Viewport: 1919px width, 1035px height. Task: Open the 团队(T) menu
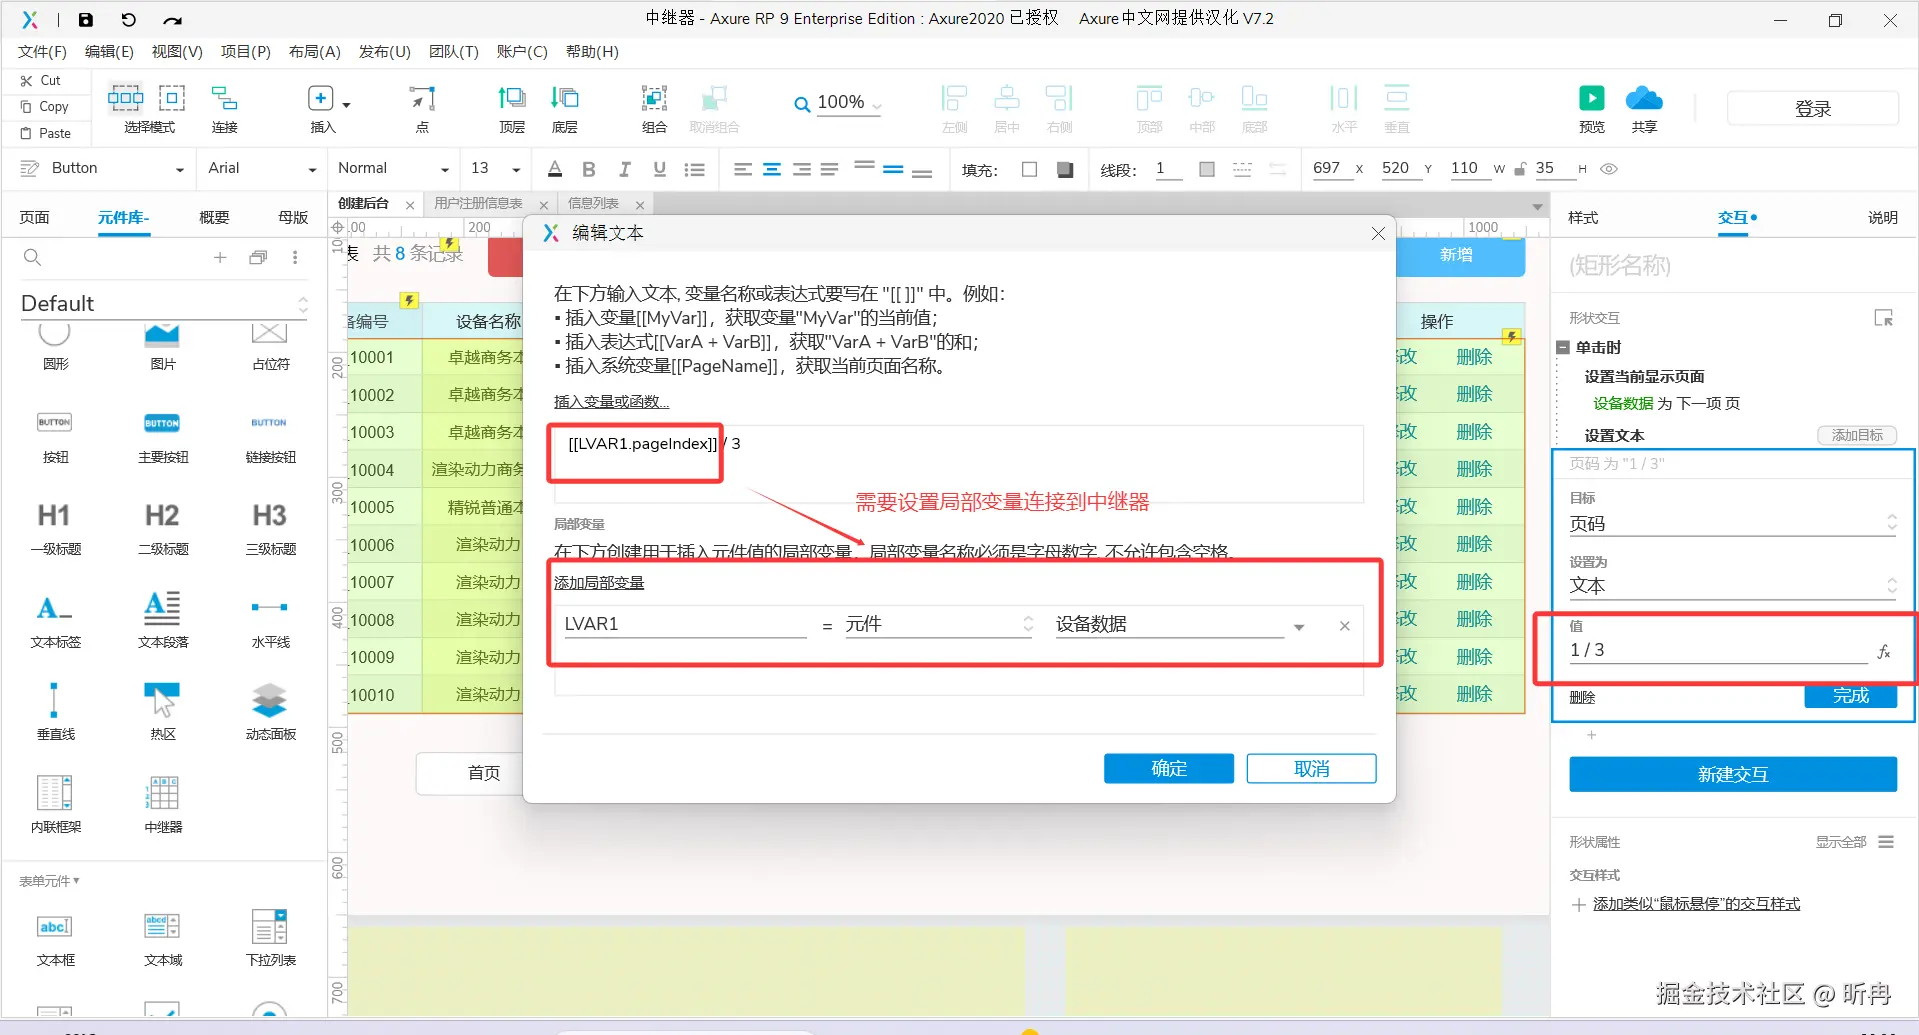click(454, 52)
